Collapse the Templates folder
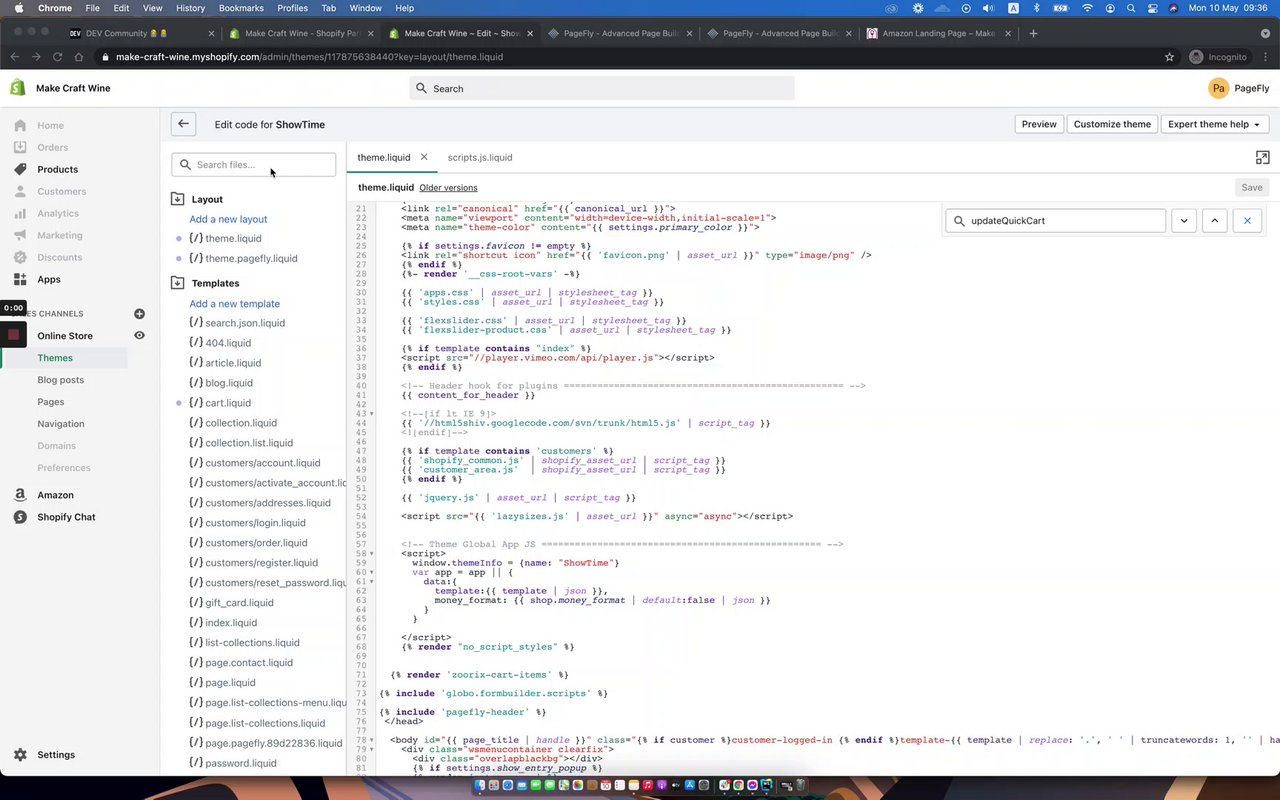1280x800 pixels. pos(178,283)
